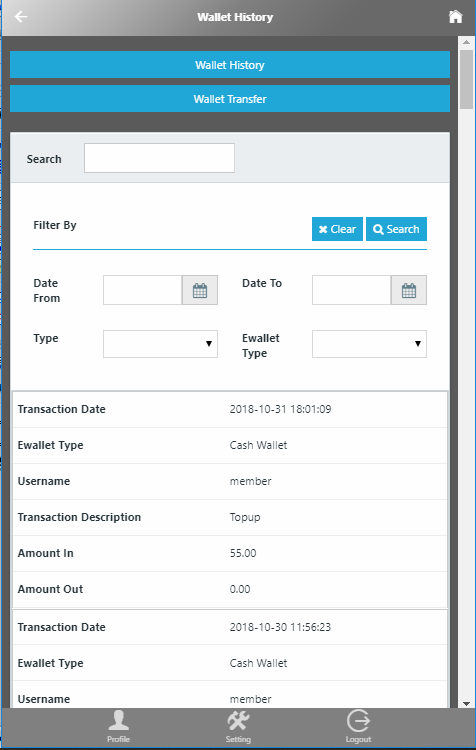Open Date To calendar picker icon
Screen dimensions: 476x750
coord(409,290)
